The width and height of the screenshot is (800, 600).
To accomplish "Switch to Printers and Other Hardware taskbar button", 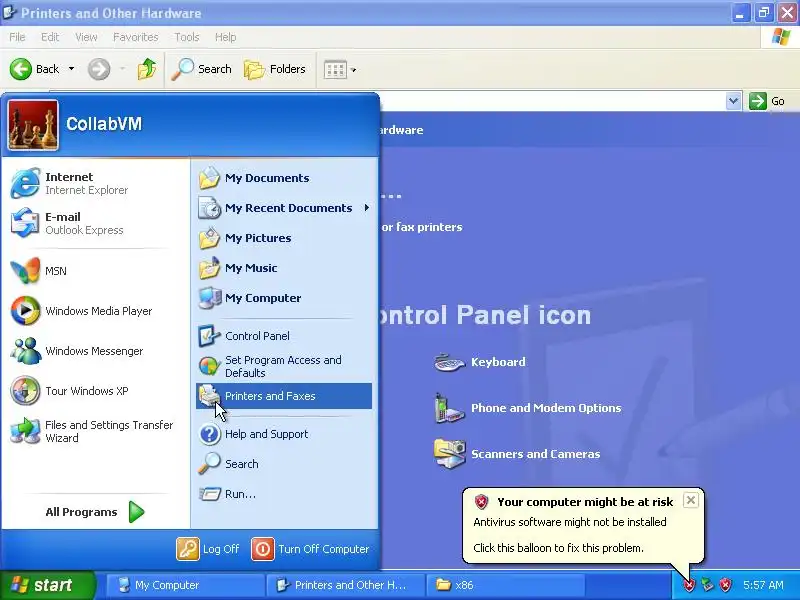I will [345, 585].
